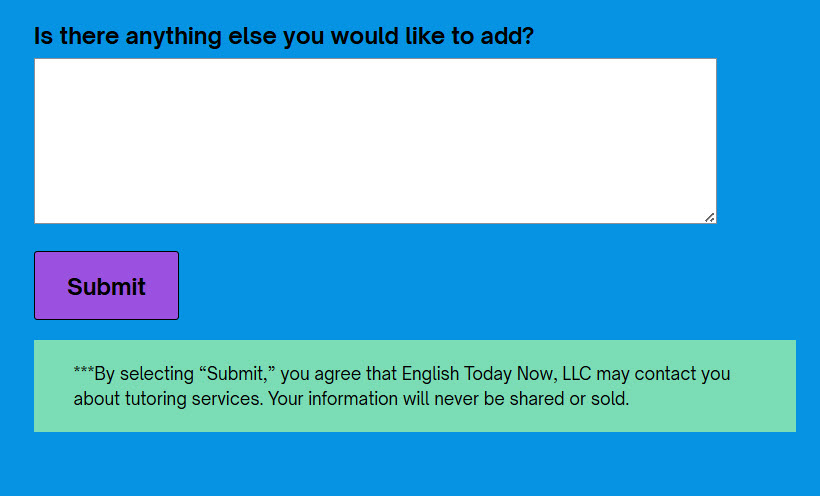Click the triple asterisks starting the disclaimer
Screen dimensions: 820x496
point(84,373)
